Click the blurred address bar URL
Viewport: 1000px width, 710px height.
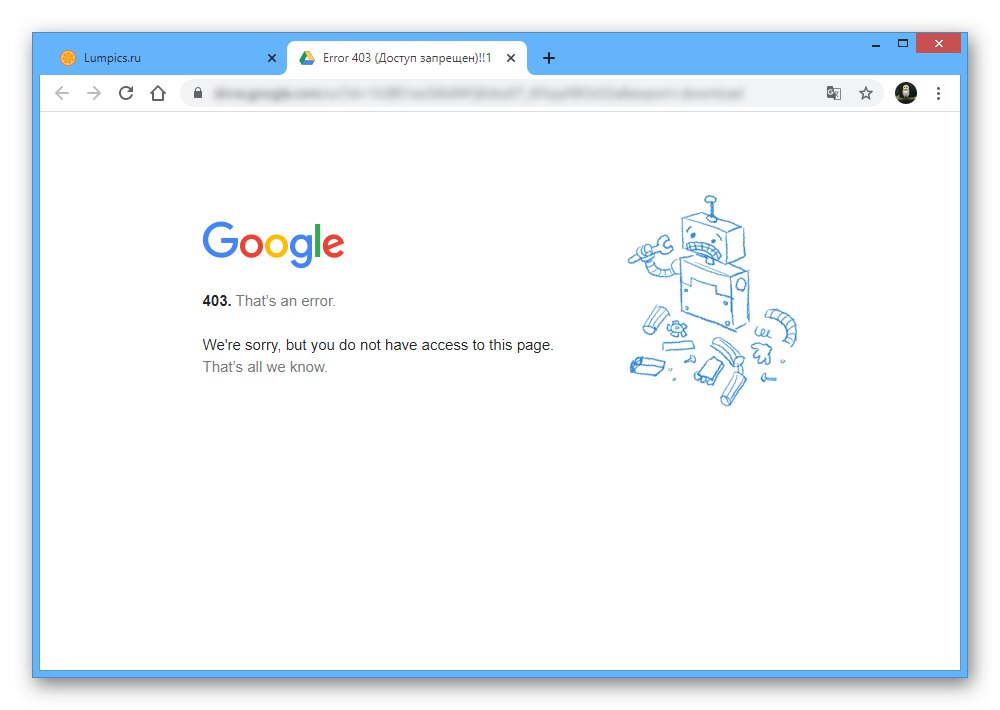click(x=478, y=94)
